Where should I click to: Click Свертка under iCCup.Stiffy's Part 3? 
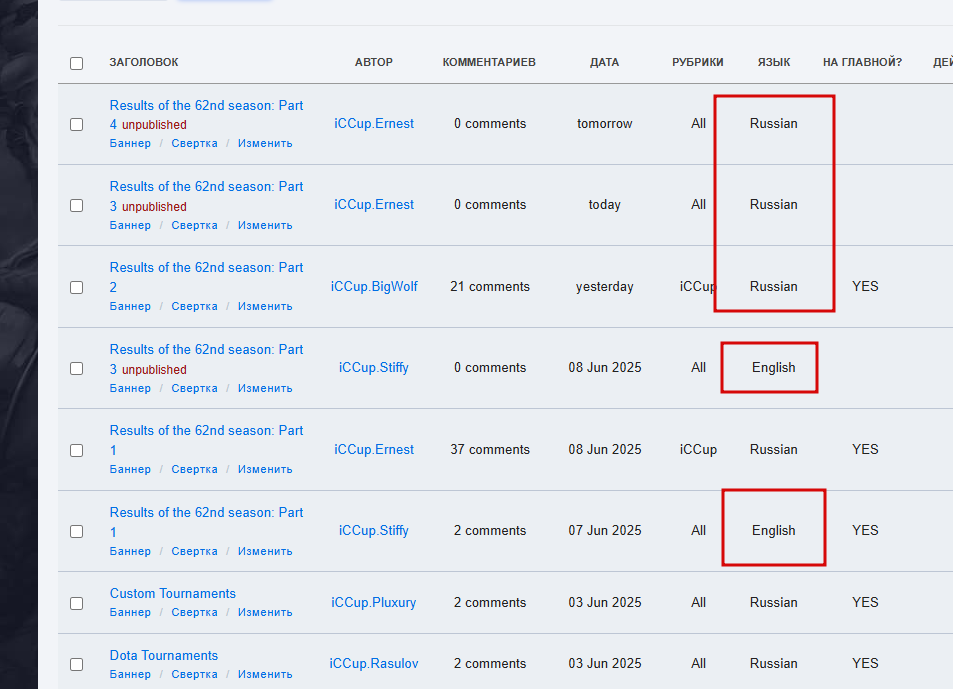pos(194,388)
